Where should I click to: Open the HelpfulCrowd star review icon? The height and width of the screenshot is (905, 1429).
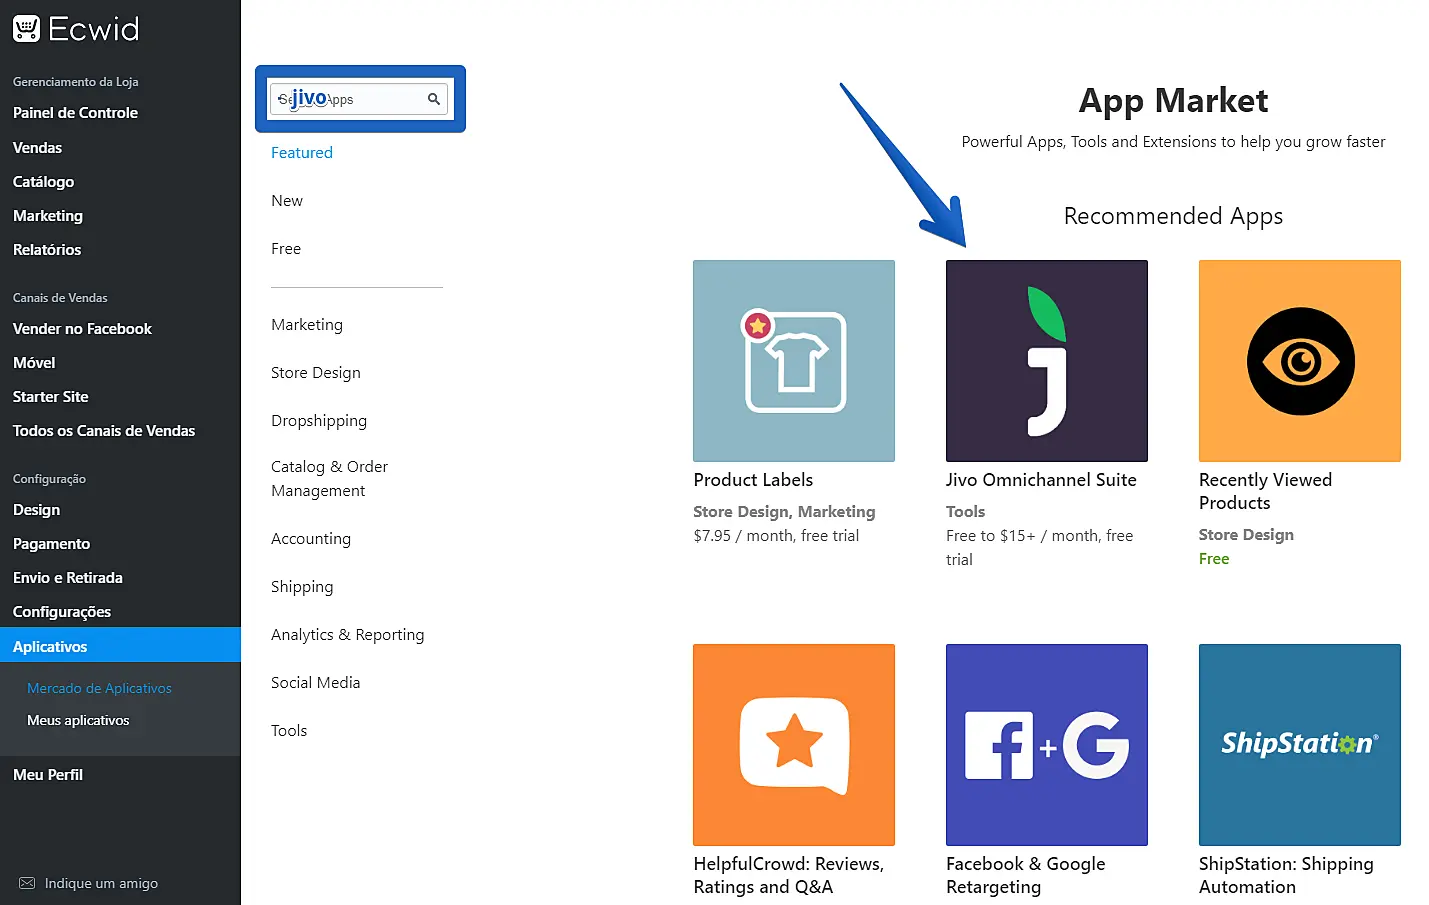point(794,745)
